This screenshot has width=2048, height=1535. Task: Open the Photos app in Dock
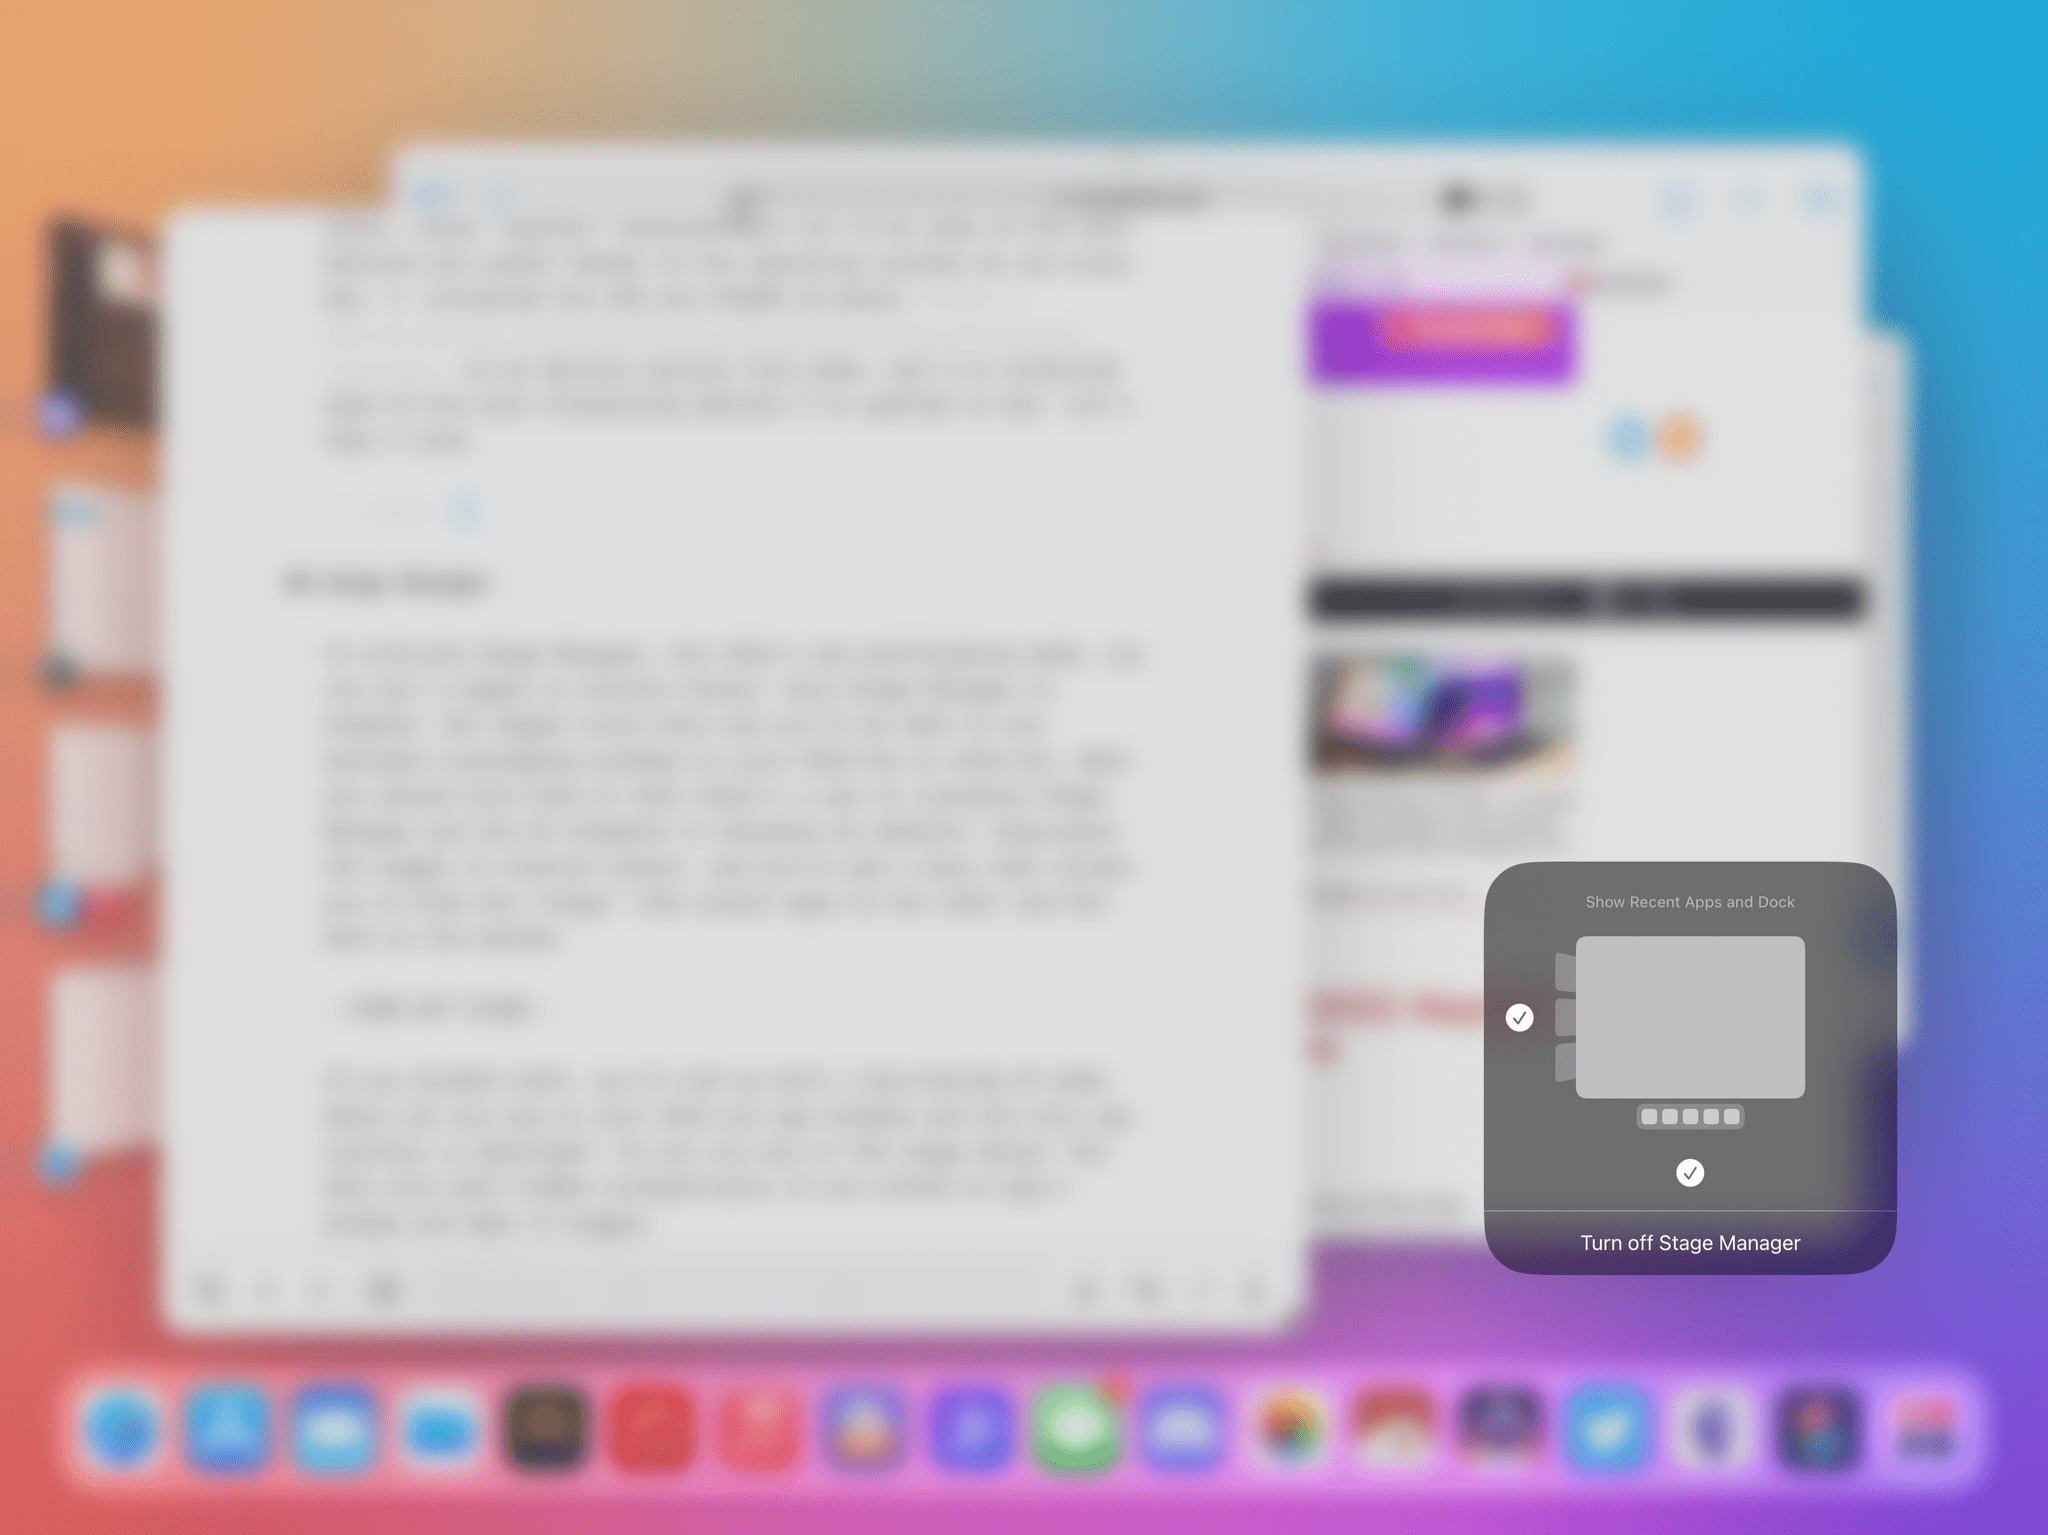[1290, 1427]
